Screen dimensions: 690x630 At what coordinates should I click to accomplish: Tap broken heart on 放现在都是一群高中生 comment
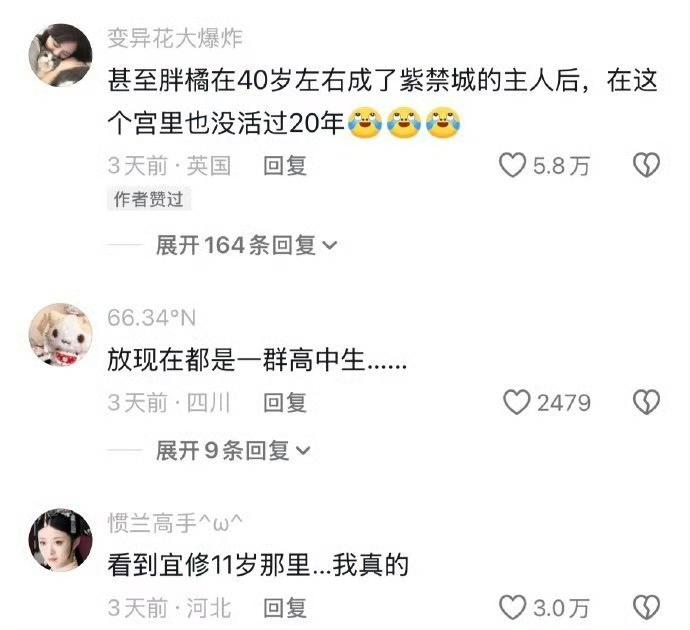[646, 402]
